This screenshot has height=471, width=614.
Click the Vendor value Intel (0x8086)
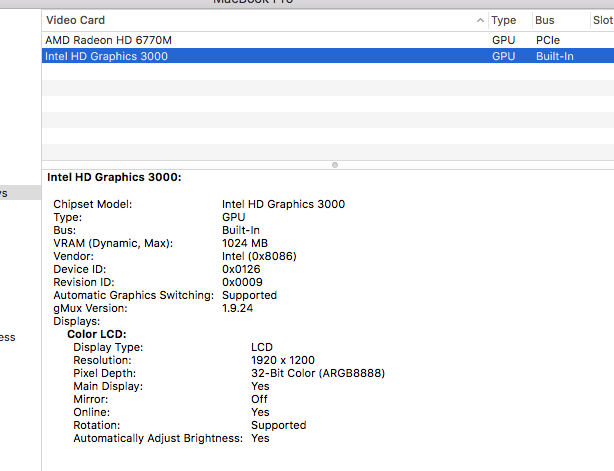tap(259, 256)
